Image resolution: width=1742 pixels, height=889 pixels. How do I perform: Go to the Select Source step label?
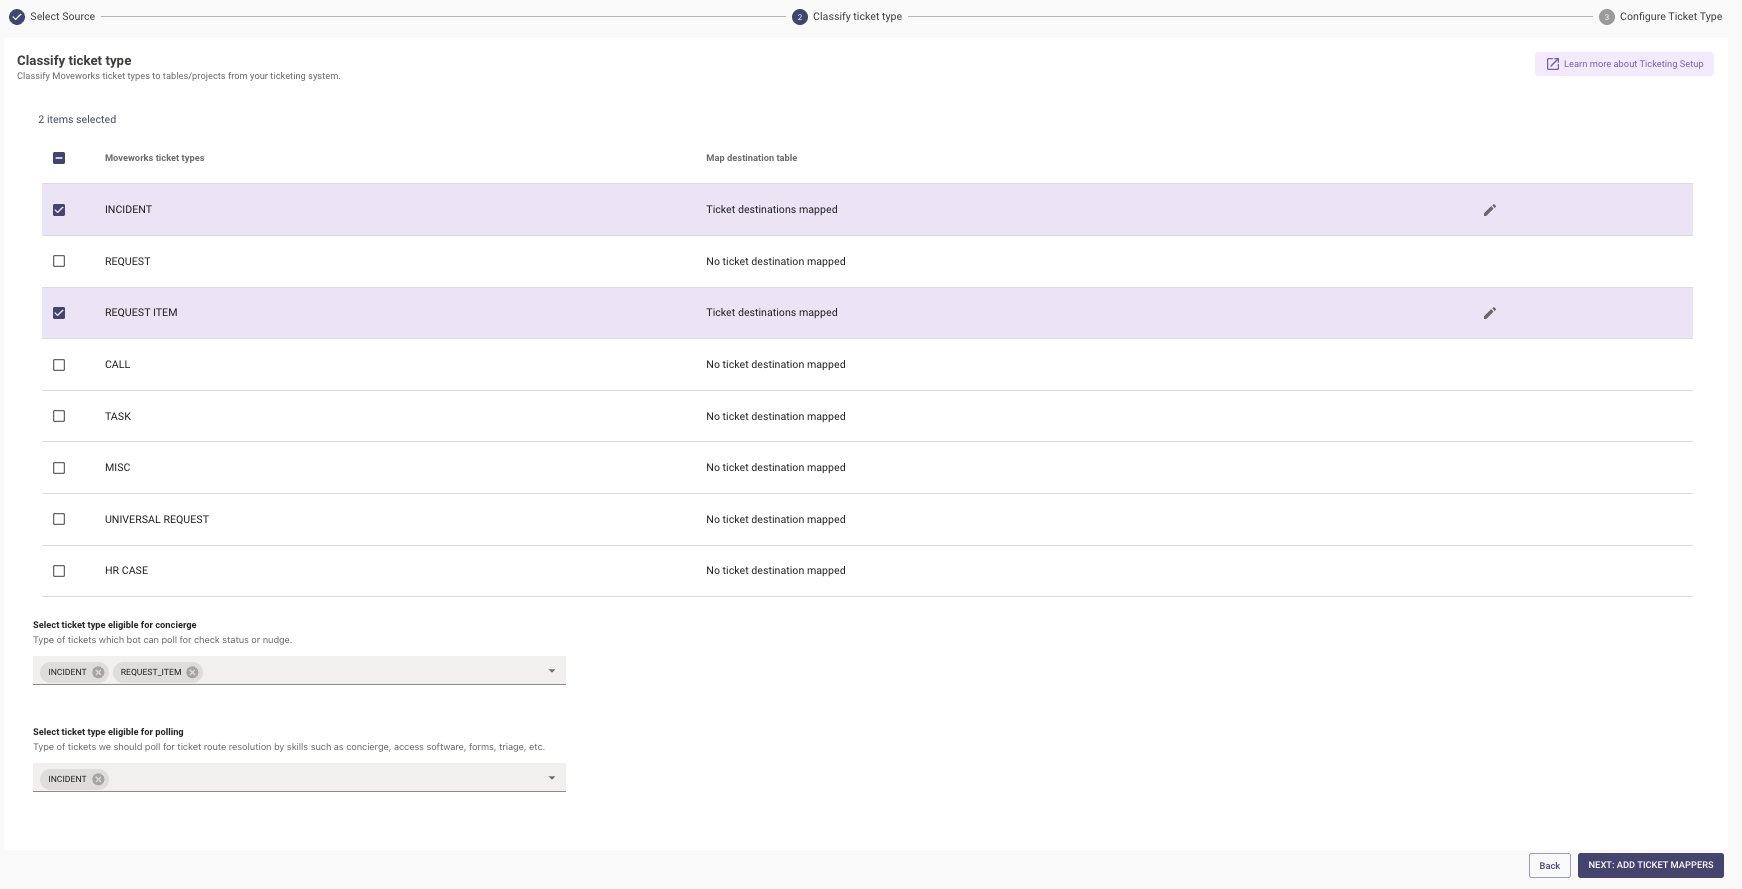(x=62, y=17)
